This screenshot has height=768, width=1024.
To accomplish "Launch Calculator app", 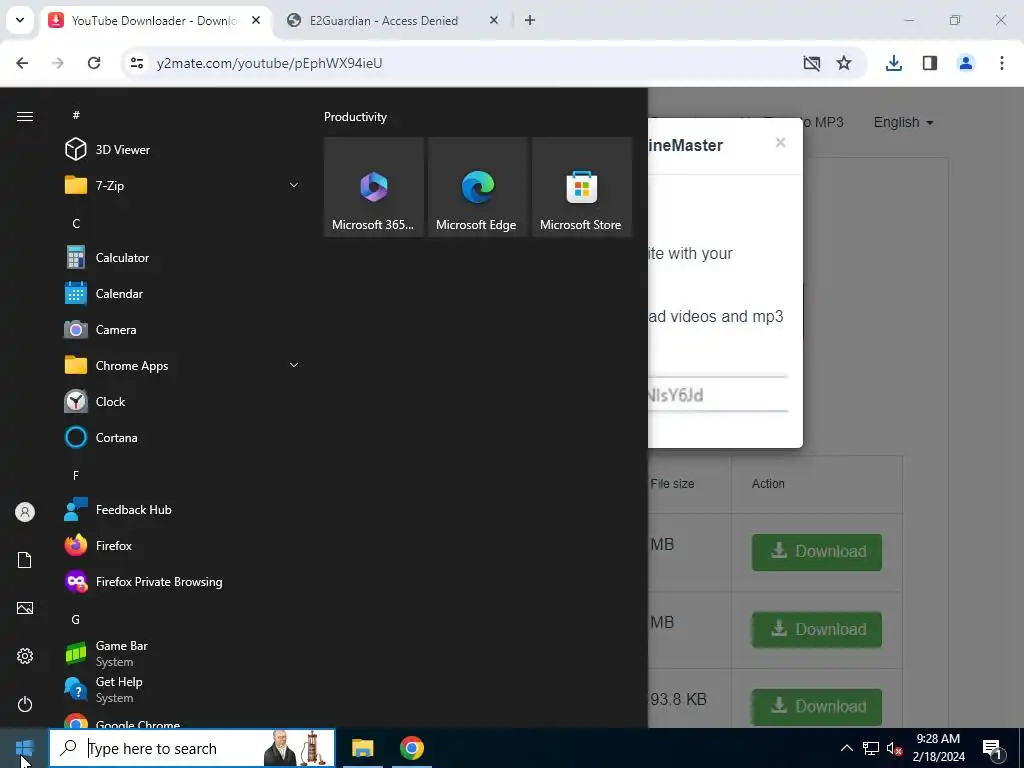I will (x=180, y=257).
